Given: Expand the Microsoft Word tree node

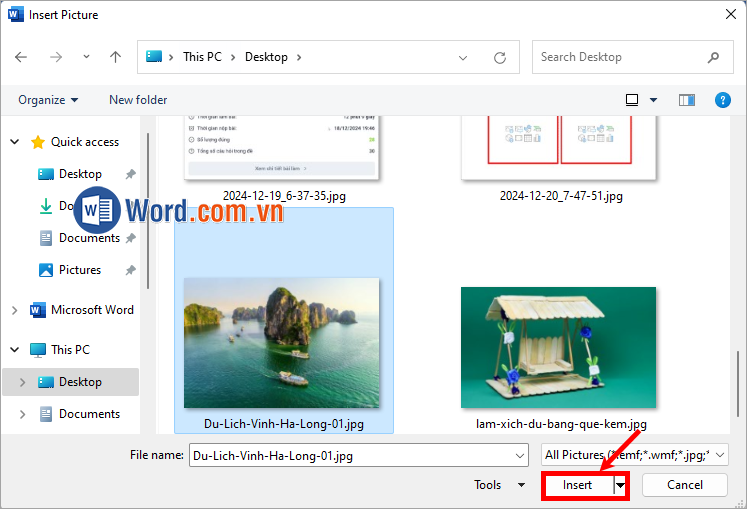Looking at the screenshot, I should point(14,310).
